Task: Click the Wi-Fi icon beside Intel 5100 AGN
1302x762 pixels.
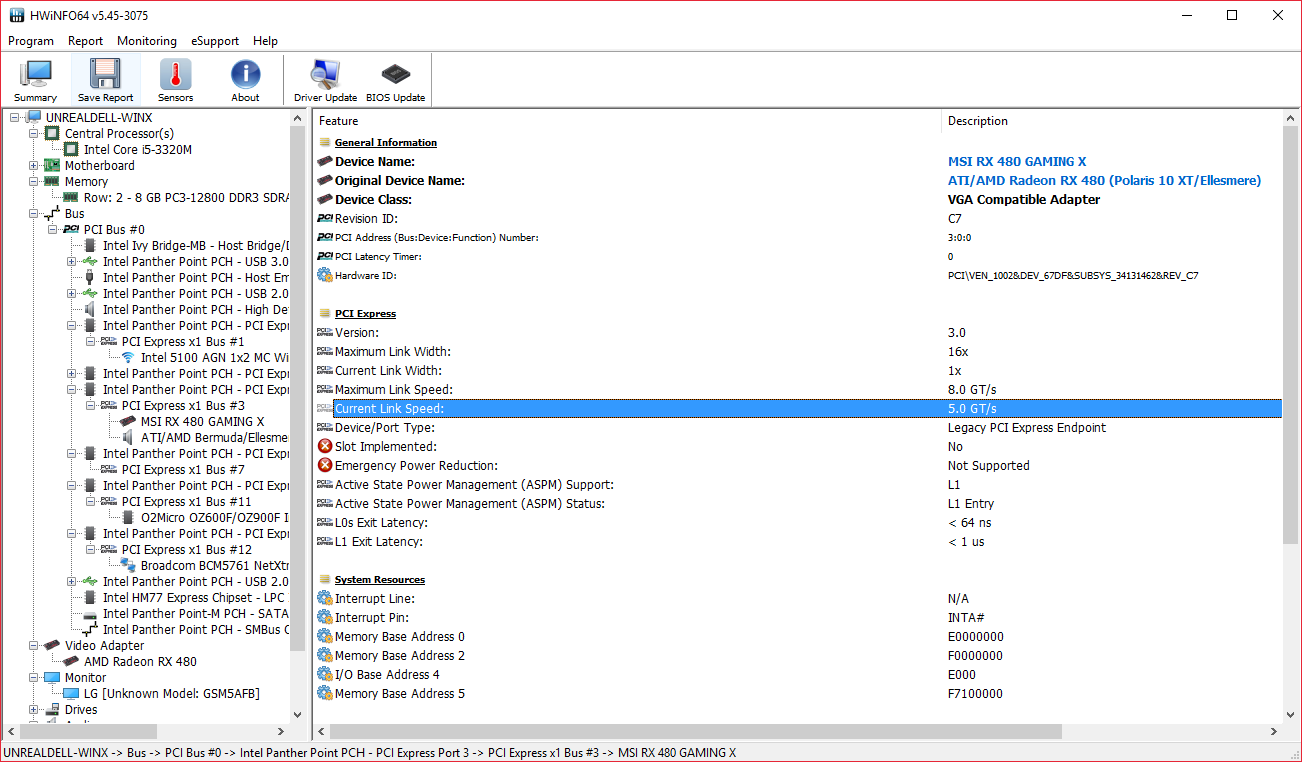Action: click(x=128, y=357)
